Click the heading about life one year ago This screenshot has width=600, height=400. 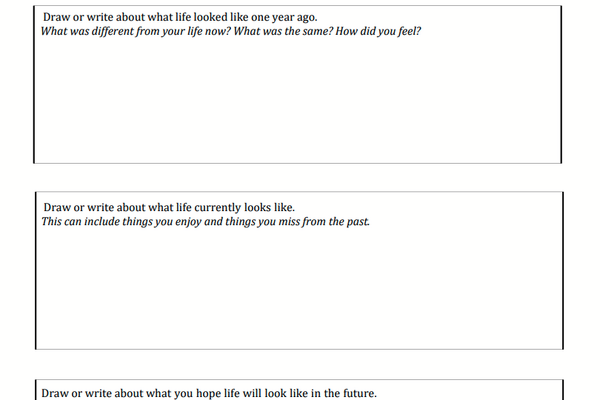point(180,17)
